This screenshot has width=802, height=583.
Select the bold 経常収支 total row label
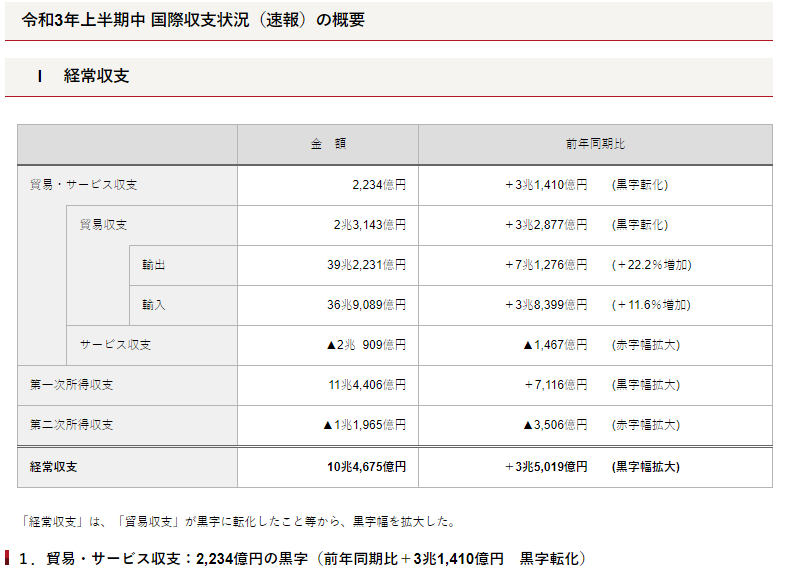click(x=54, y=467)
